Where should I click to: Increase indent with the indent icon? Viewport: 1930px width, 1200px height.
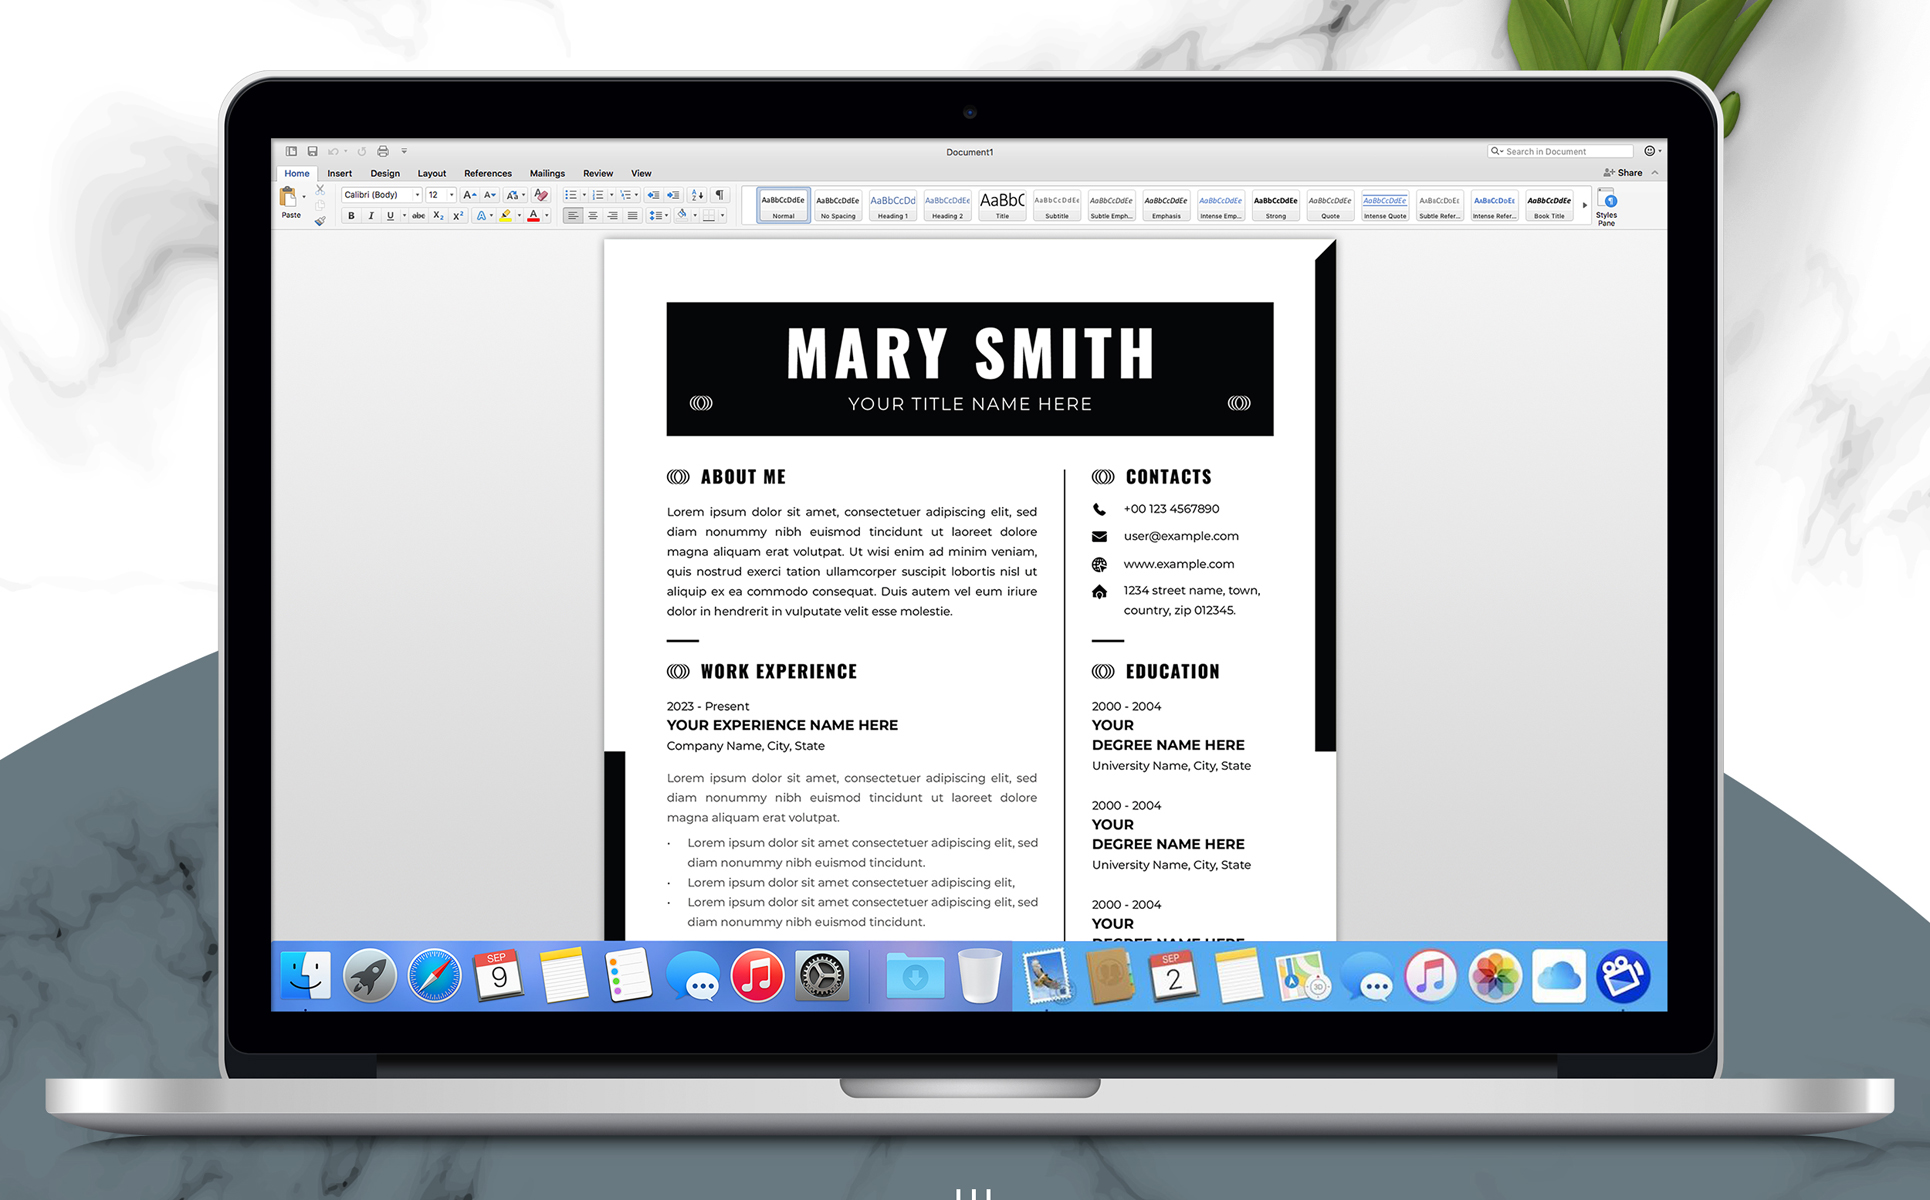click(x=673, y=195)
